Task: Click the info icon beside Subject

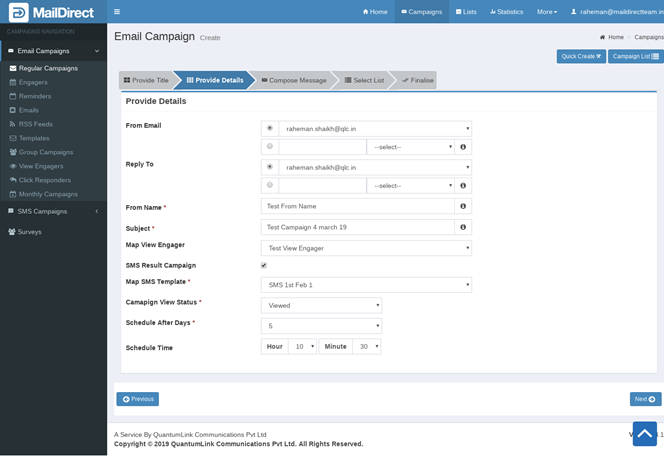Action: (463, 227)
